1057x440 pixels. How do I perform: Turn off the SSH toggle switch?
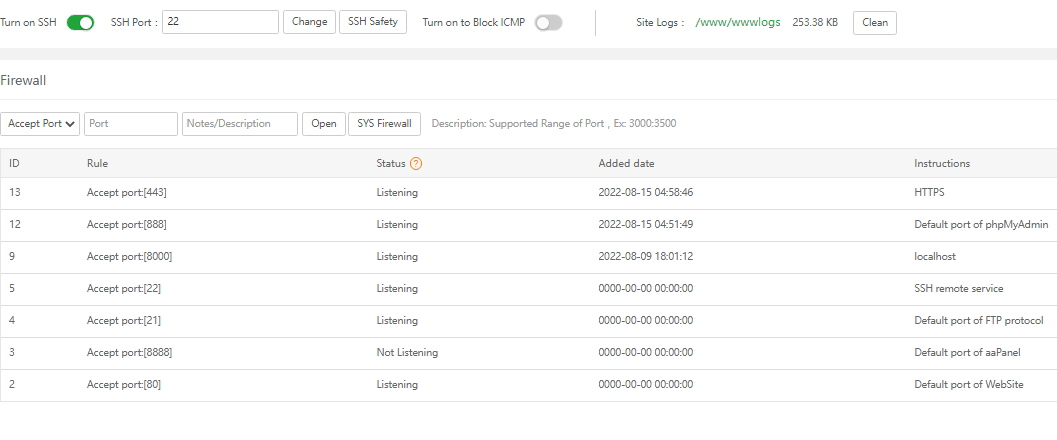pos(81,22)
